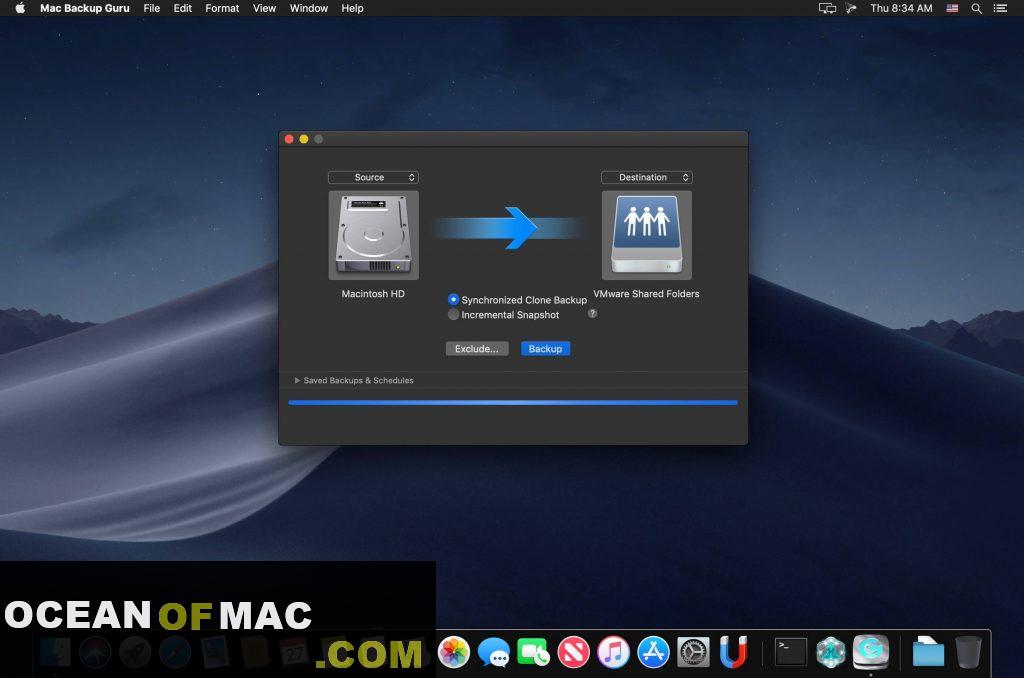This screenshot has height=678, width=1024.
Task: Open App Store from the dock
Action: point(653,652)
